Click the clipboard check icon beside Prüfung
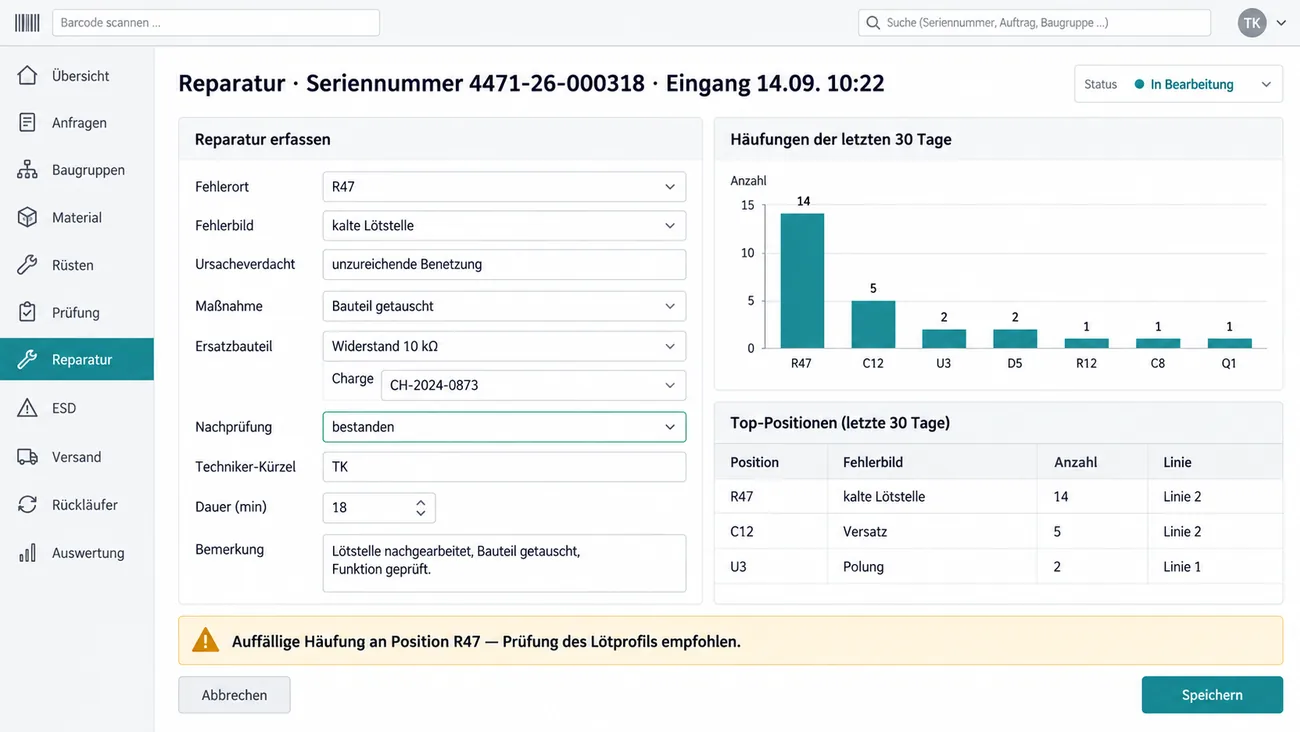1300x732 pixels. (27, 312)
